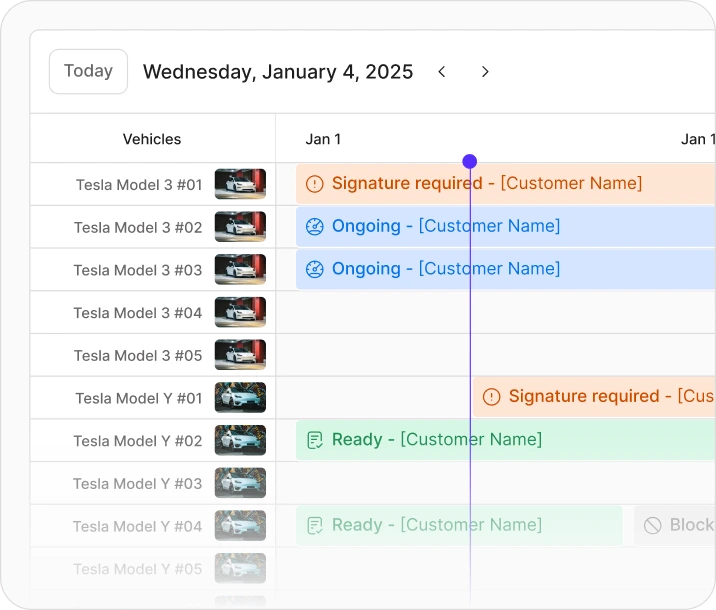
Task: Click Tesla Model Y #05 car thumbnail
Action: pyautogui.click(x=240, y=568)
